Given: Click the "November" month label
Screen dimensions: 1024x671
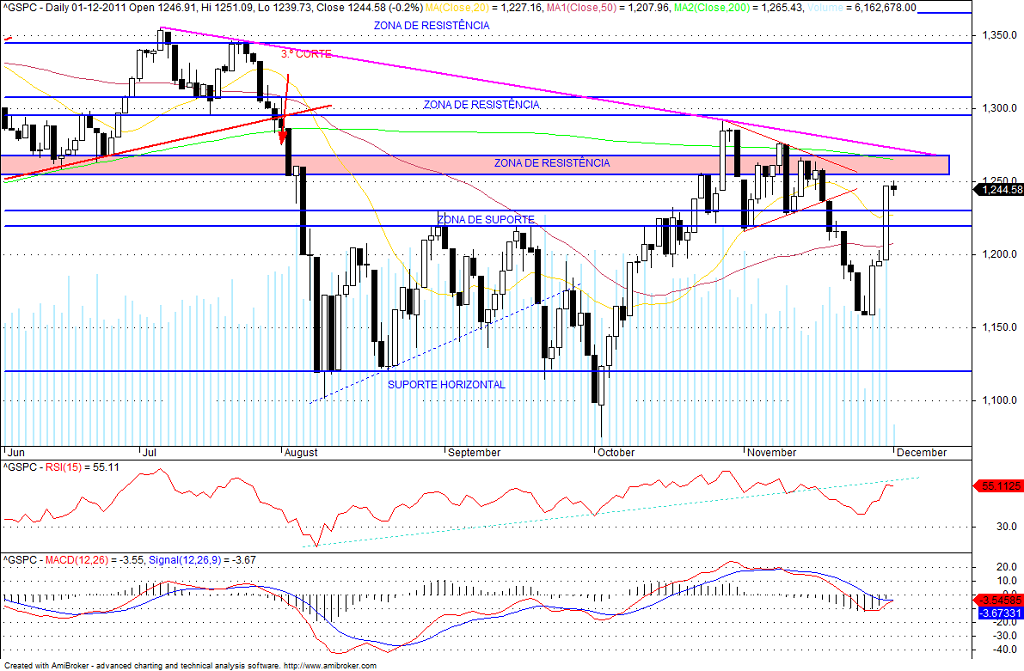Looking at the screenshot, I should tap(772, 452).
